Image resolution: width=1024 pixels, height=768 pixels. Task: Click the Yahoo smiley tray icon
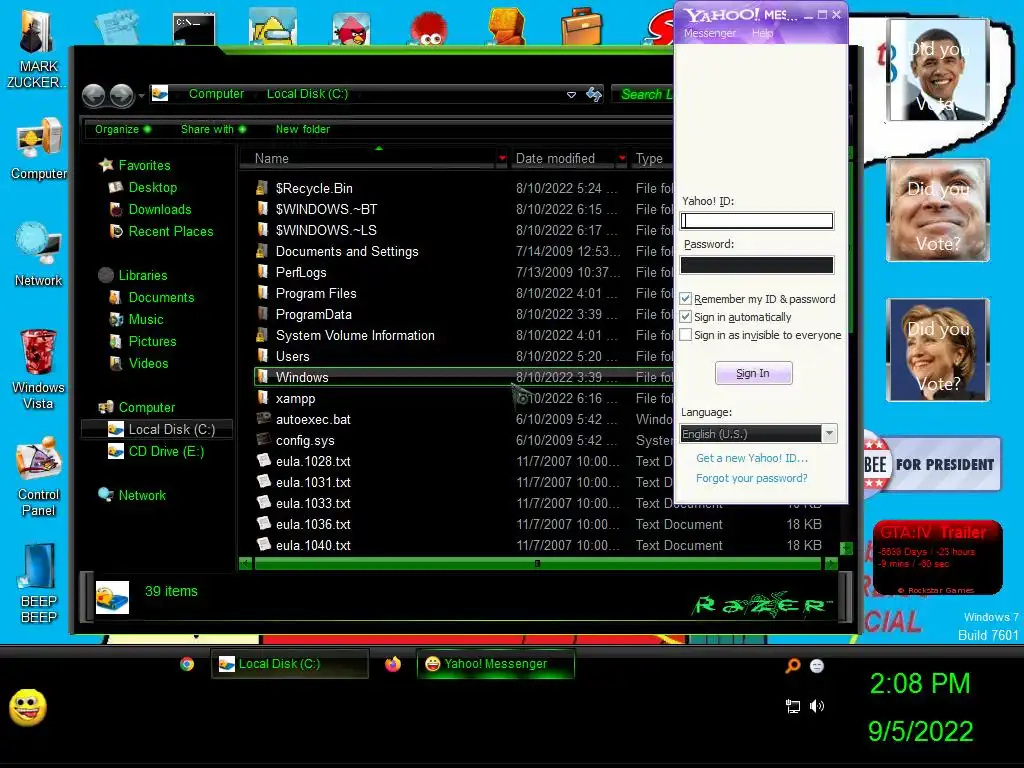tap(816, 665)
